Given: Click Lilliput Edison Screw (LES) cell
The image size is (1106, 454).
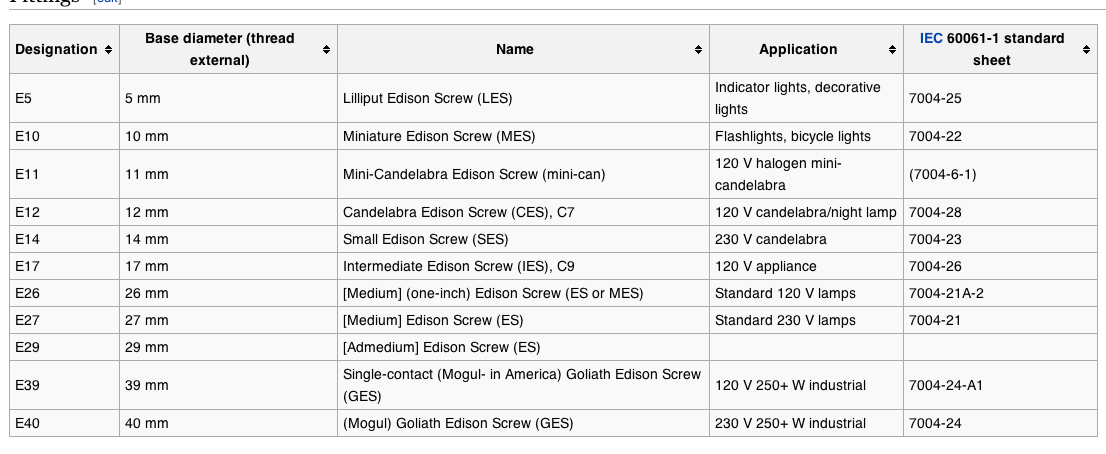Looking at the screenshot, I should [427, 98].
